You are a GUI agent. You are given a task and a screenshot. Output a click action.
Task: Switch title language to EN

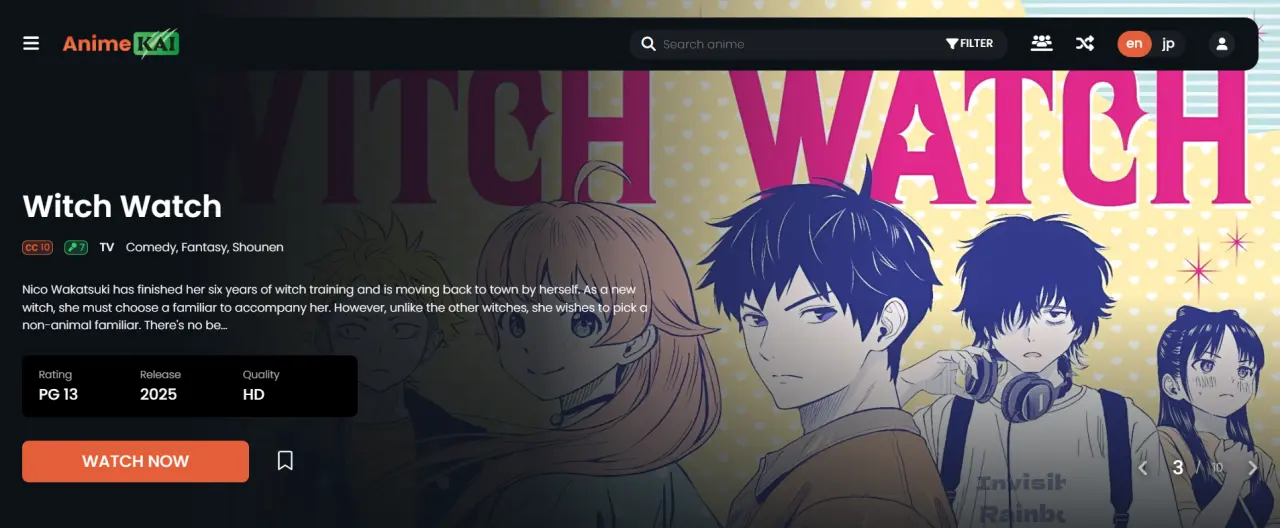point(1134,44)
